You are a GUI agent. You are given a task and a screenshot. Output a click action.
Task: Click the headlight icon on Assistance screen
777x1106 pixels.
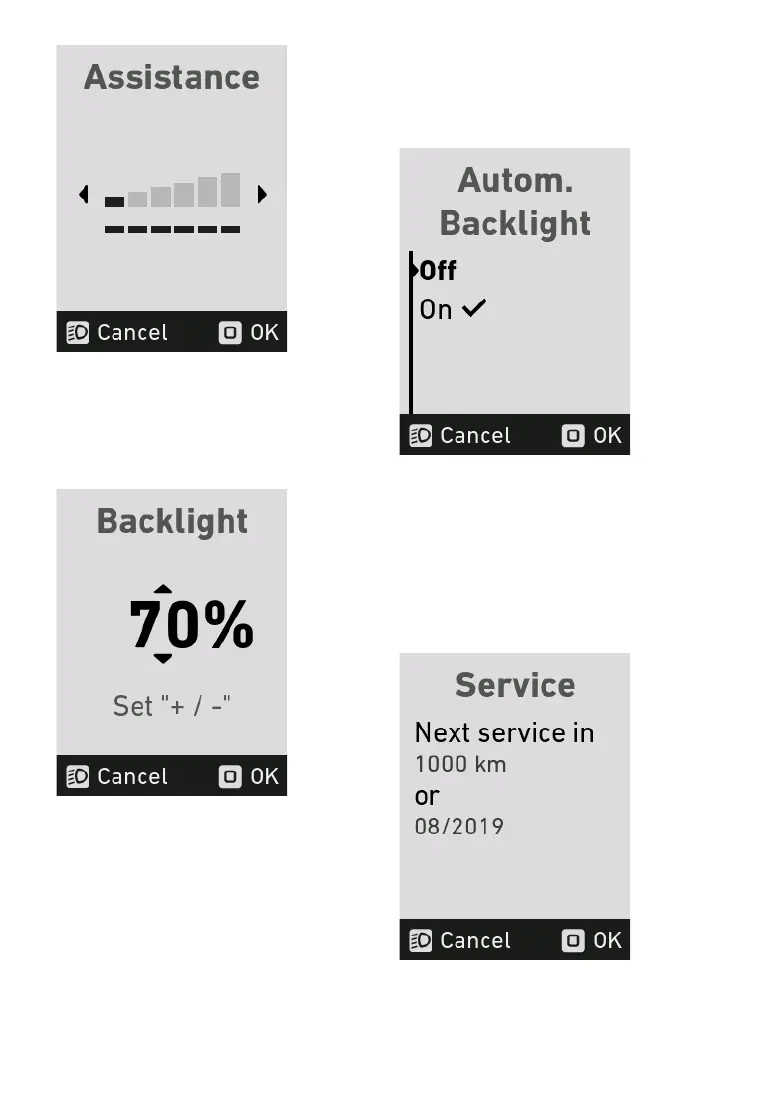pyautogui.click(x=78, y=333)
